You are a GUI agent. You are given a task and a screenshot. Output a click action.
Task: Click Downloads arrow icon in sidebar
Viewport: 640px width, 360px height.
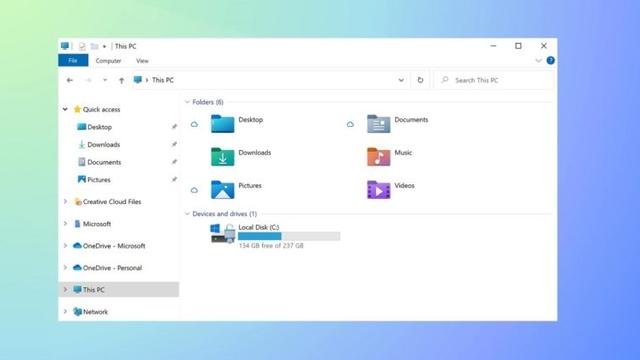pyautogui.click(x=82, y=144)
